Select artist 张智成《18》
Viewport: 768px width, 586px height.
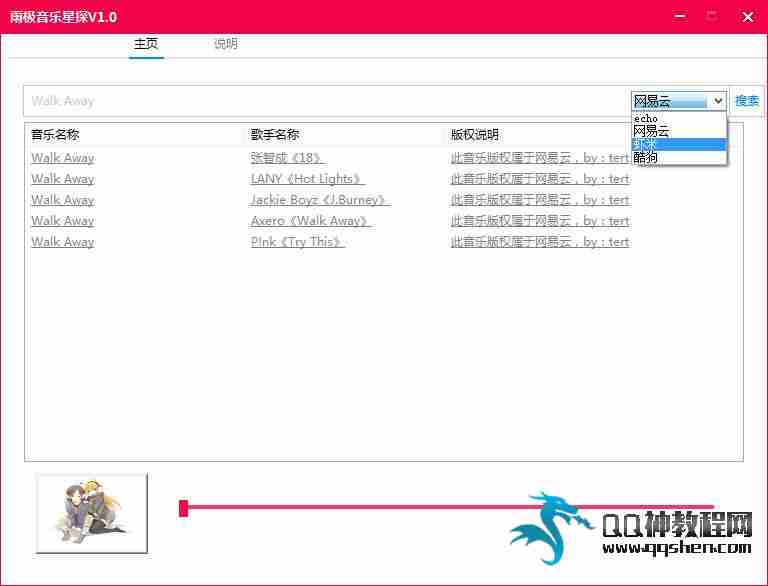tap(288, 158)
